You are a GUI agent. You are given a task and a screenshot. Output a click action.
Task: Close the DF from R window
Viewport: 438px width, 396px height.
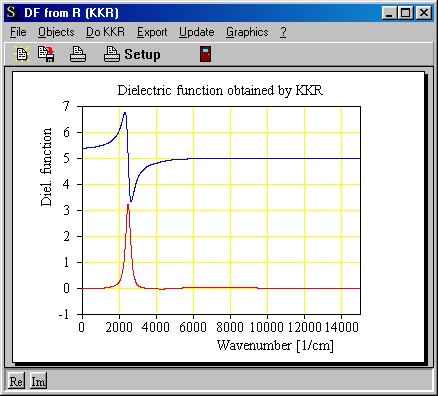coord(424,13)
